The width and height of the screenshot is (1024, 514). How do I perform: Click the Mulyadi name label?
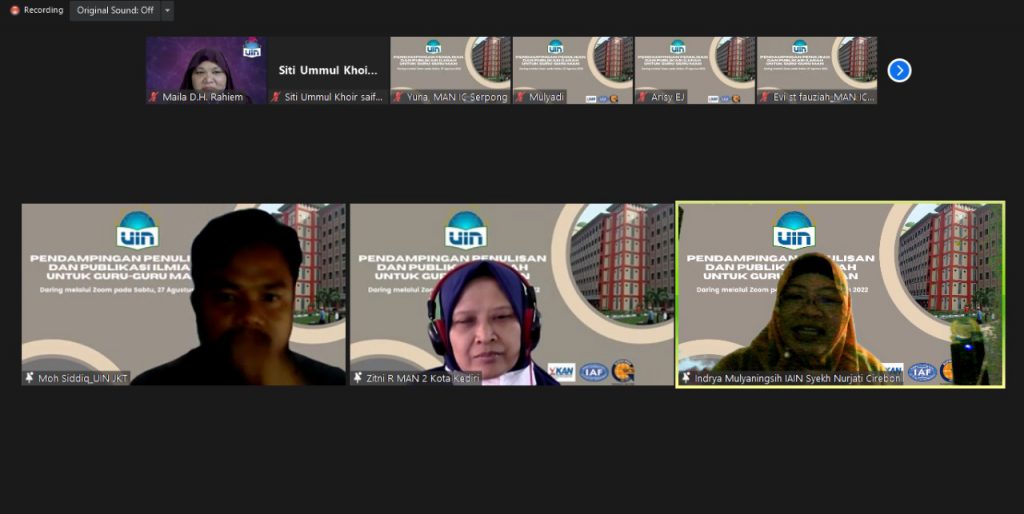[547, 97]
